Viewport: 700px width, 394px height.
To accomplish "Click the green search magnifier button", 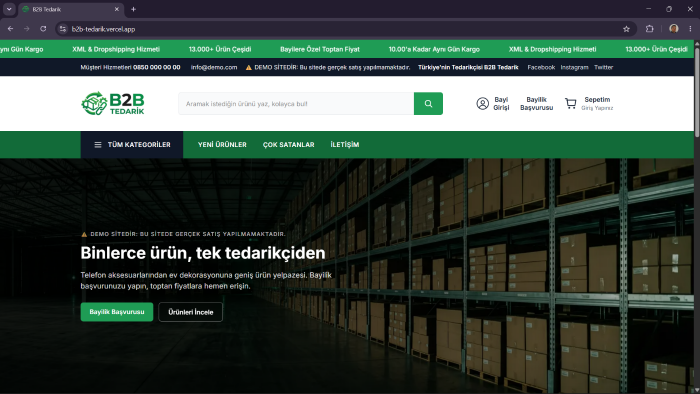I will tap(428, 104).
